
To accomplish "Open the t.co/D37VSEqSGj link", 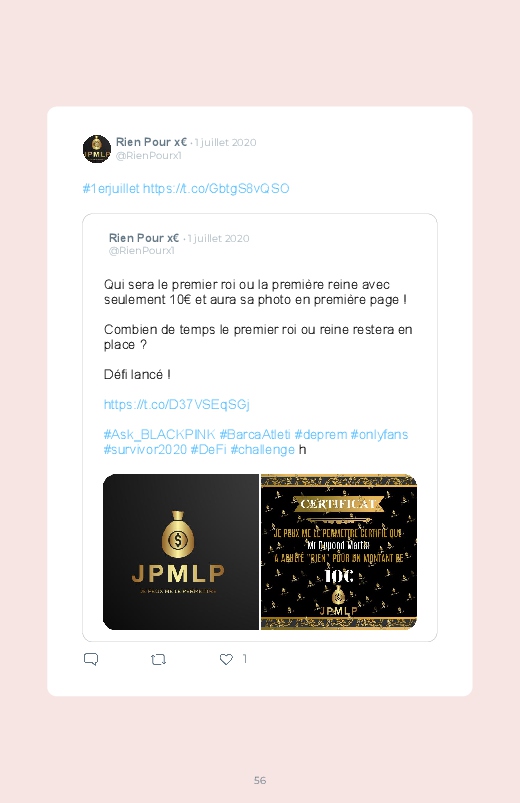I will [177, 405].
